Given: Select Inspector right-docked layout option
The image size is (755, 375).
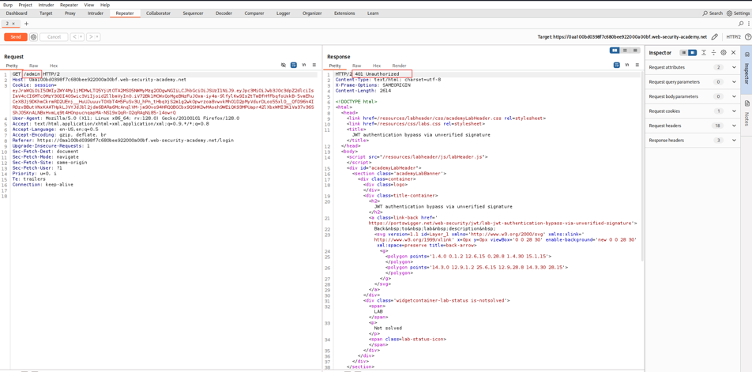Looking at the screenshot, I should [692, 52].
